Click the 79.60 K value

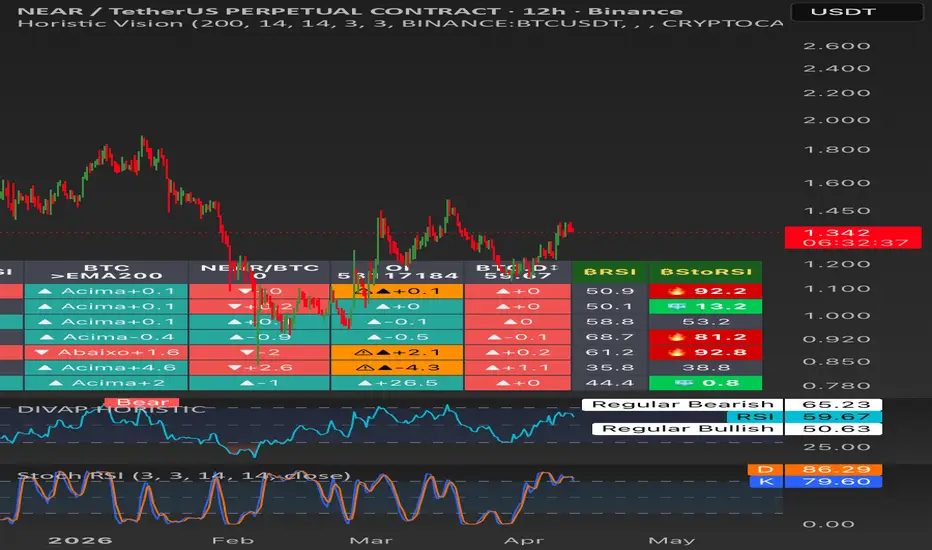pyautogui.click(x=833, y=482)
